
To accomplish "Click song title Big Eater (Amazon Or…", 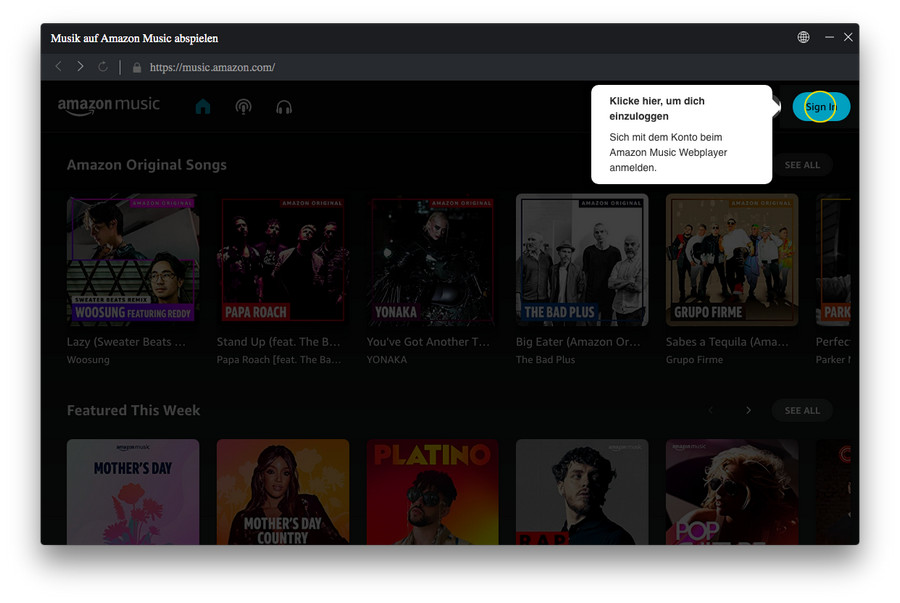I will tap(578, 341).
